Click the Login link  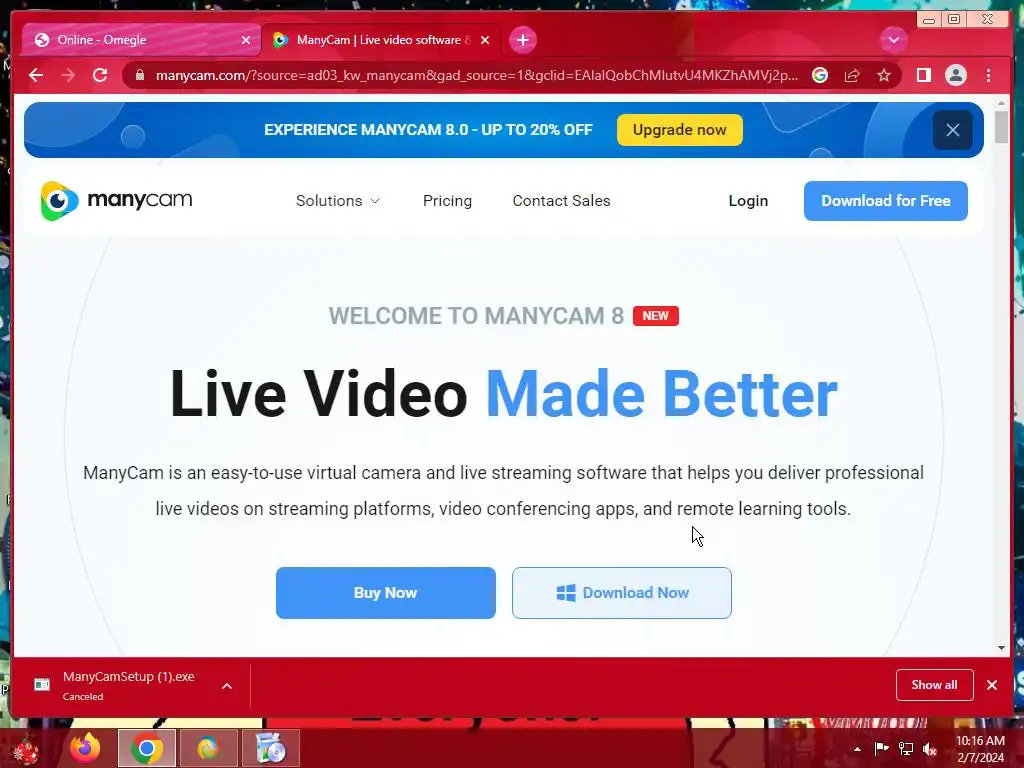click(x=748, y=200)
